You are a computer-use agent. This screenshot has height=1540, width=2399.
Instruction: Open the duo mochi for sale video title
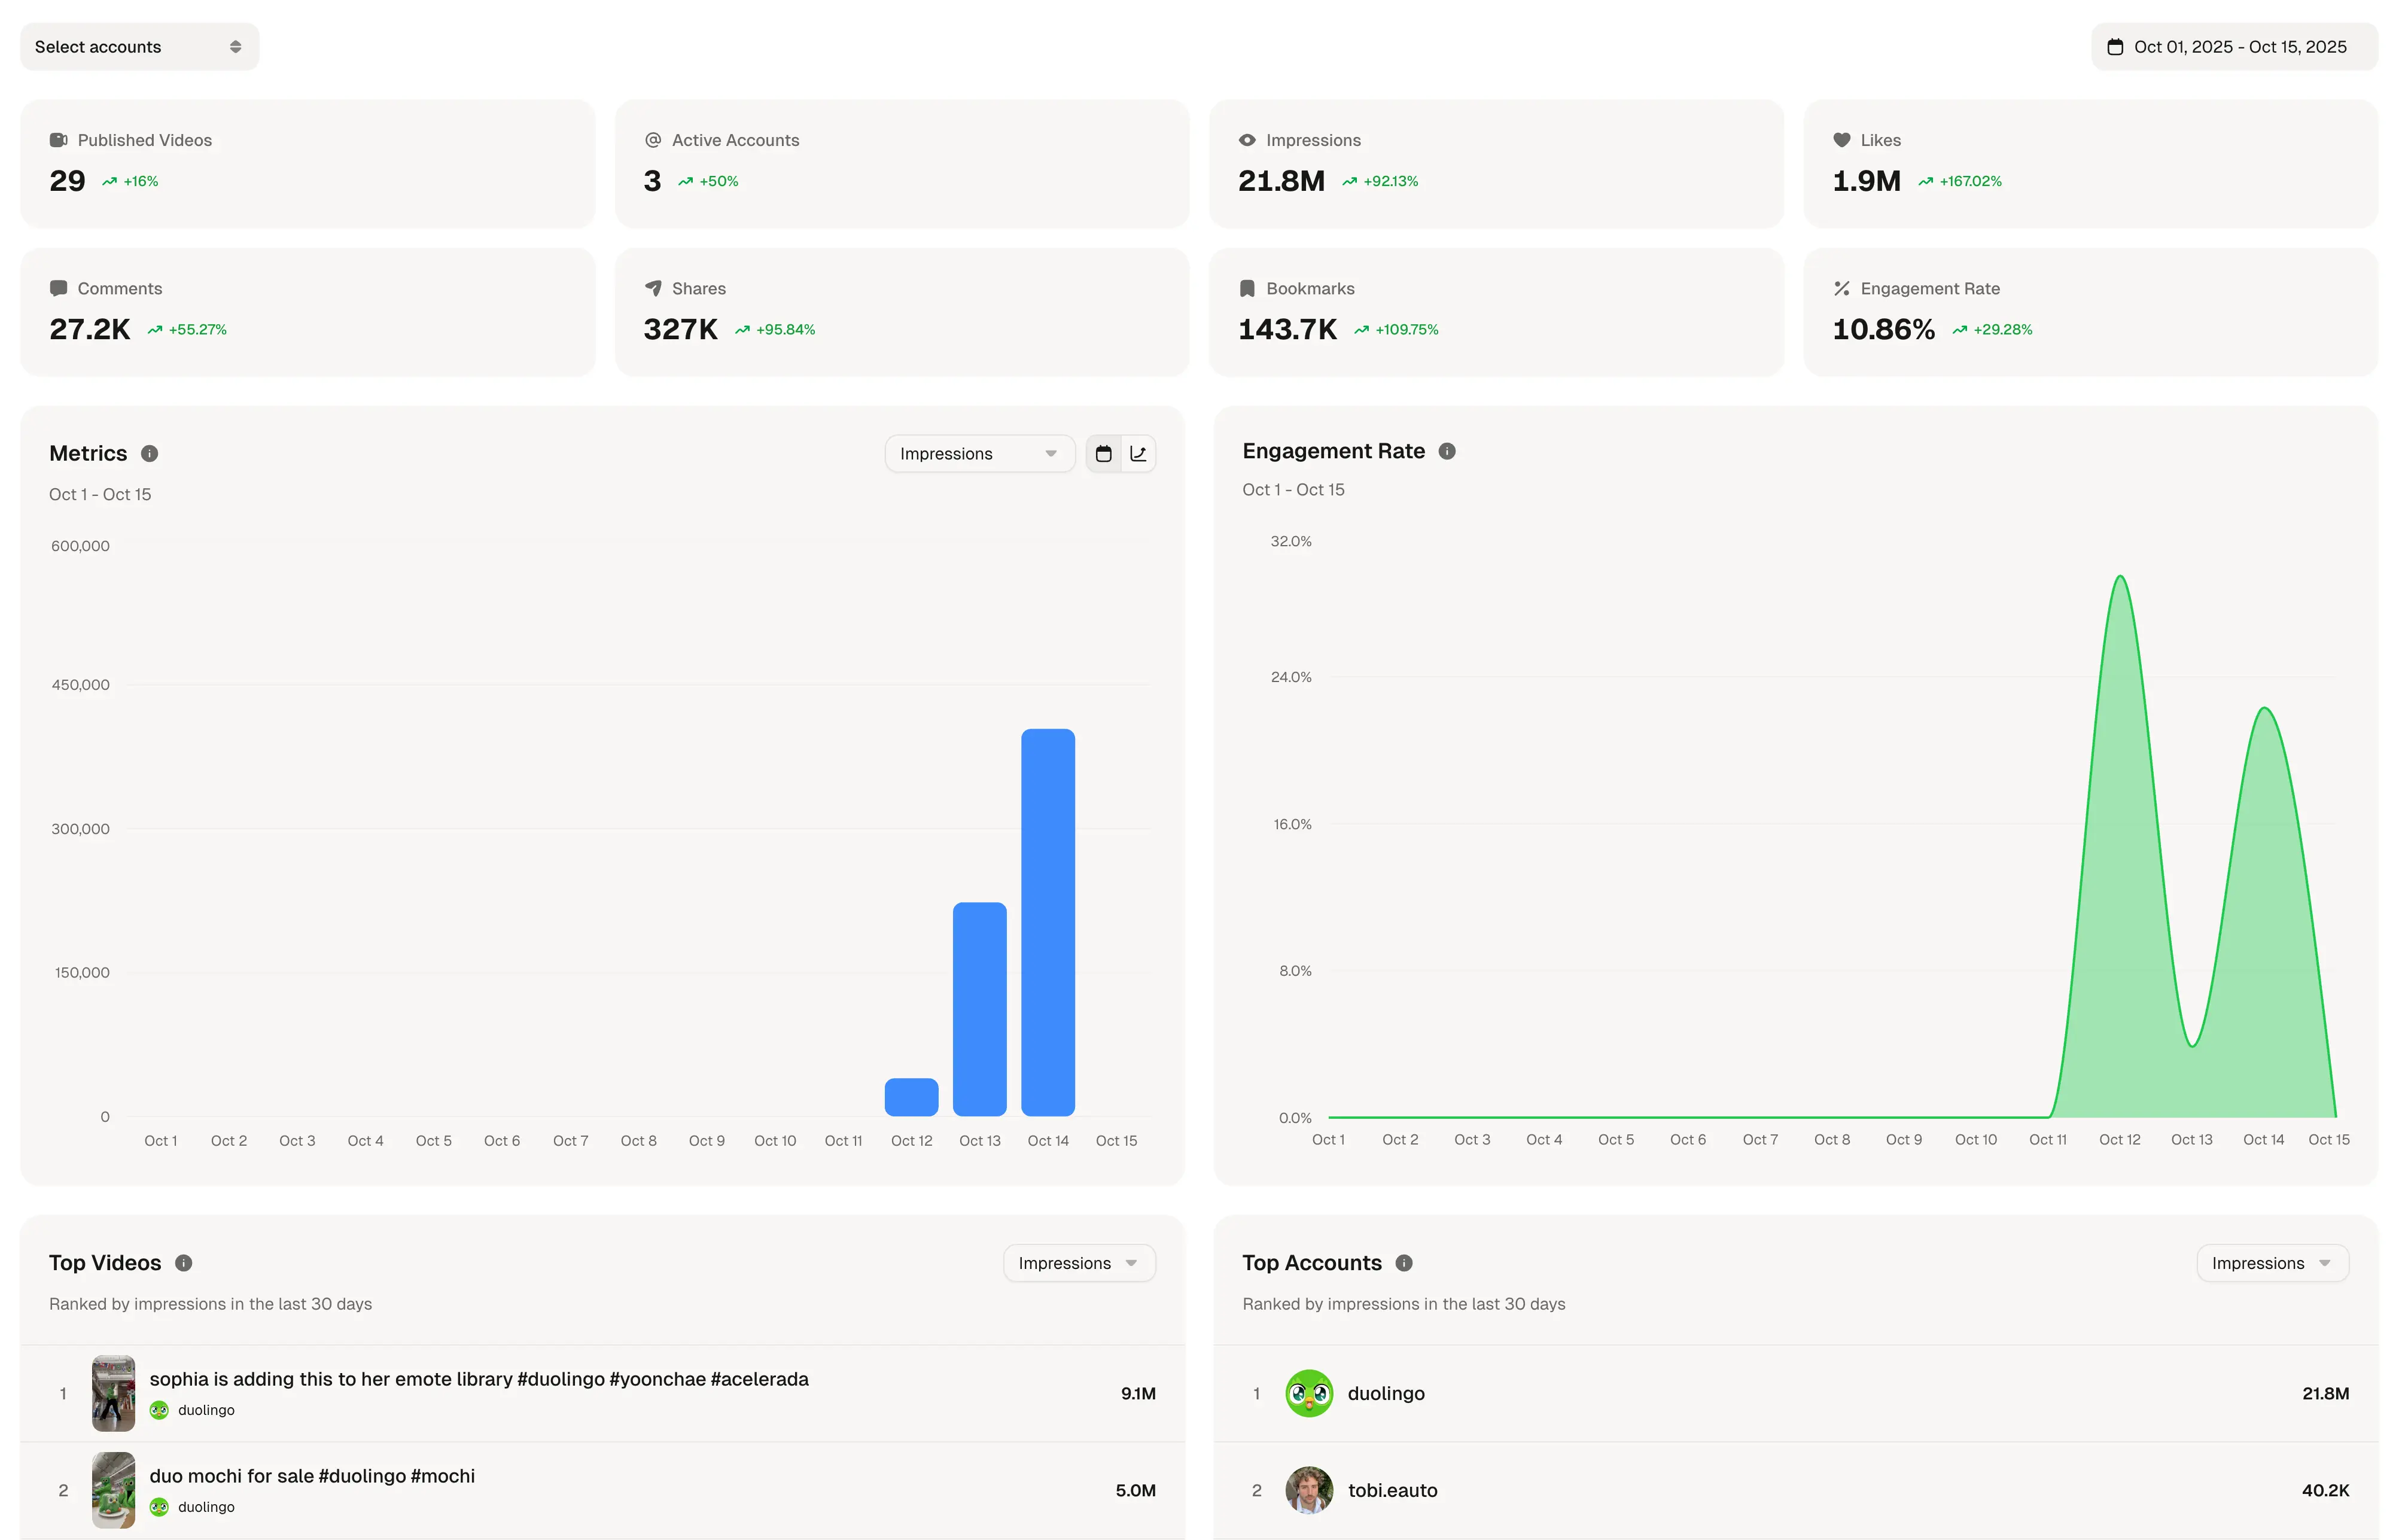click(312, 1476)
